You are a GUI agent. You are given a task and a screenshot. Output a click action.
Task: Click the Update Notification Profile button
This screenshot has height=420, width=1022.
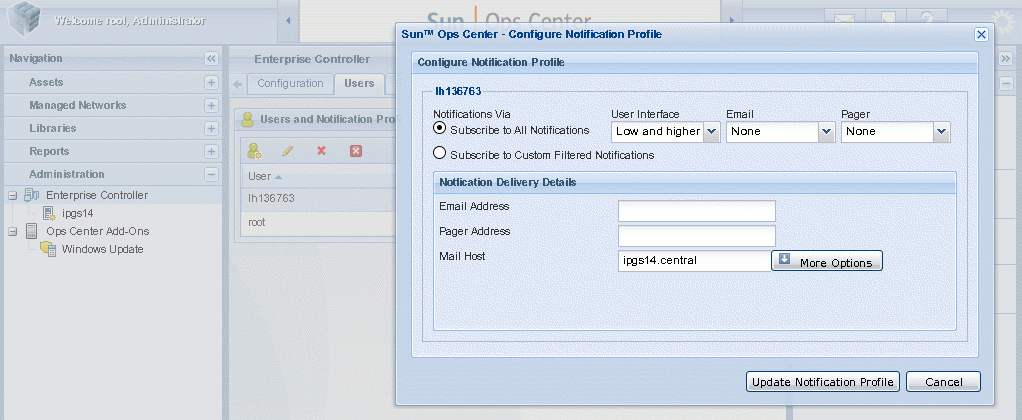(x=823, y=382)
